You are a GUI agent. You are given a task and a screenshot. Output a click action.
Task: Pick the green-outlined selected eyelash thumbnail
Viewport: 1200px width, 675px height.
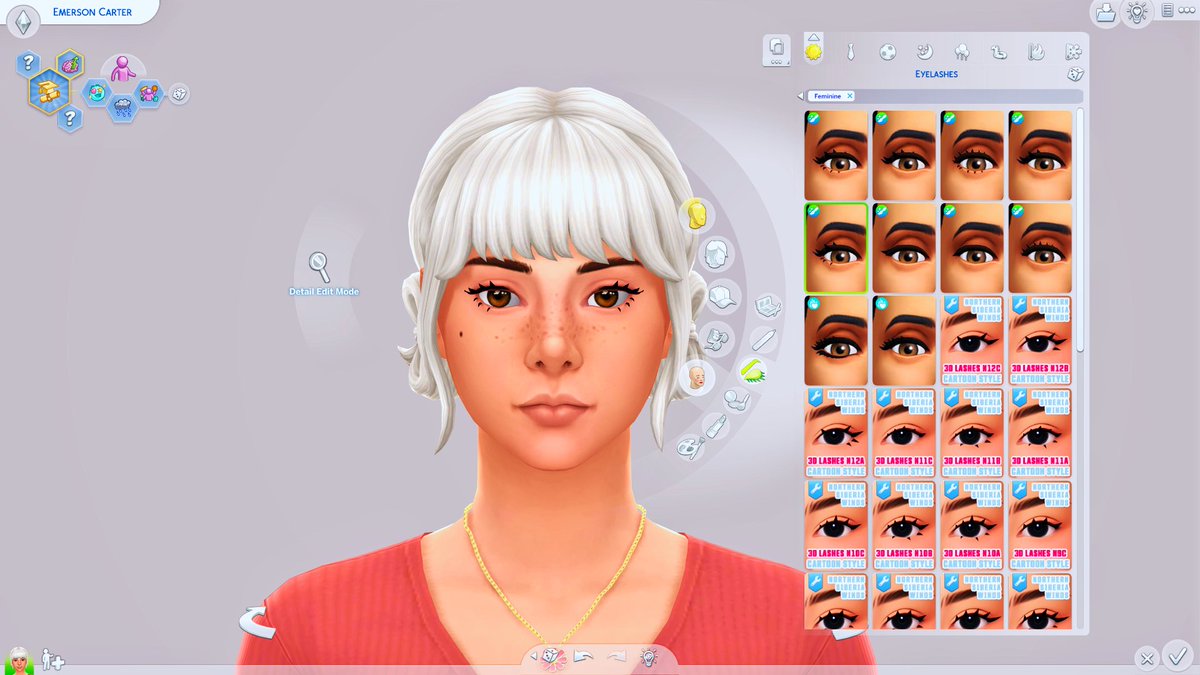pos(837,249)
